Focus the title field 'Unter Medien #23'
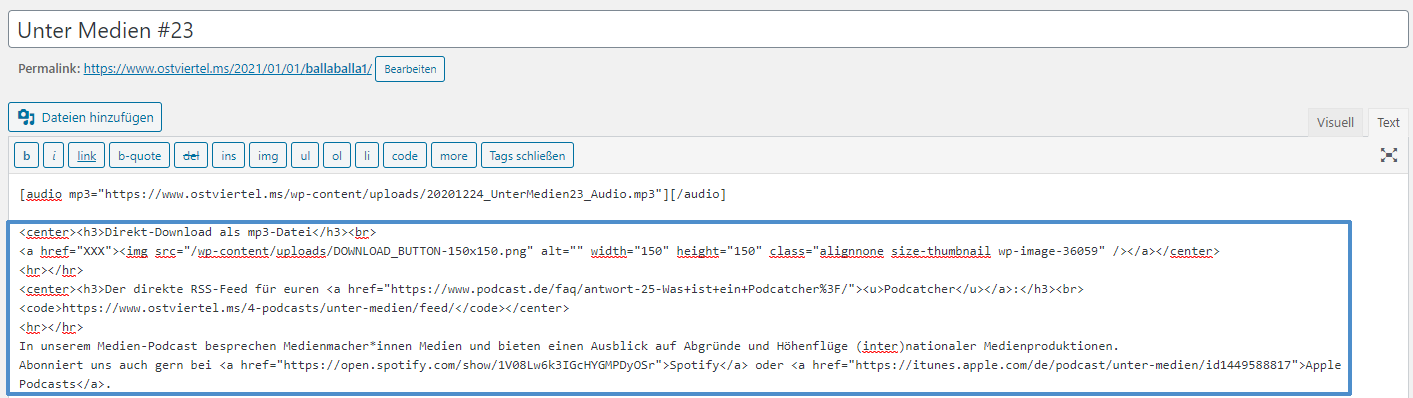 click(708, 30)
